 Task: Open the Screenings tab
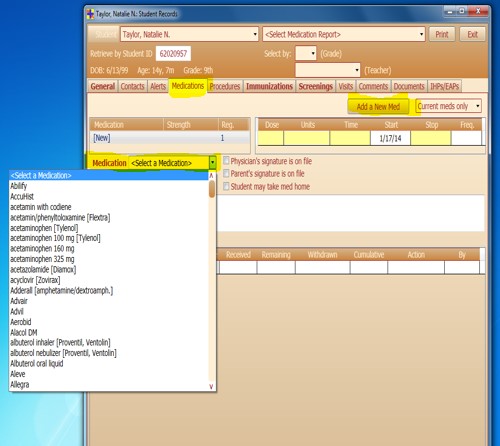[x=316, y=86]
